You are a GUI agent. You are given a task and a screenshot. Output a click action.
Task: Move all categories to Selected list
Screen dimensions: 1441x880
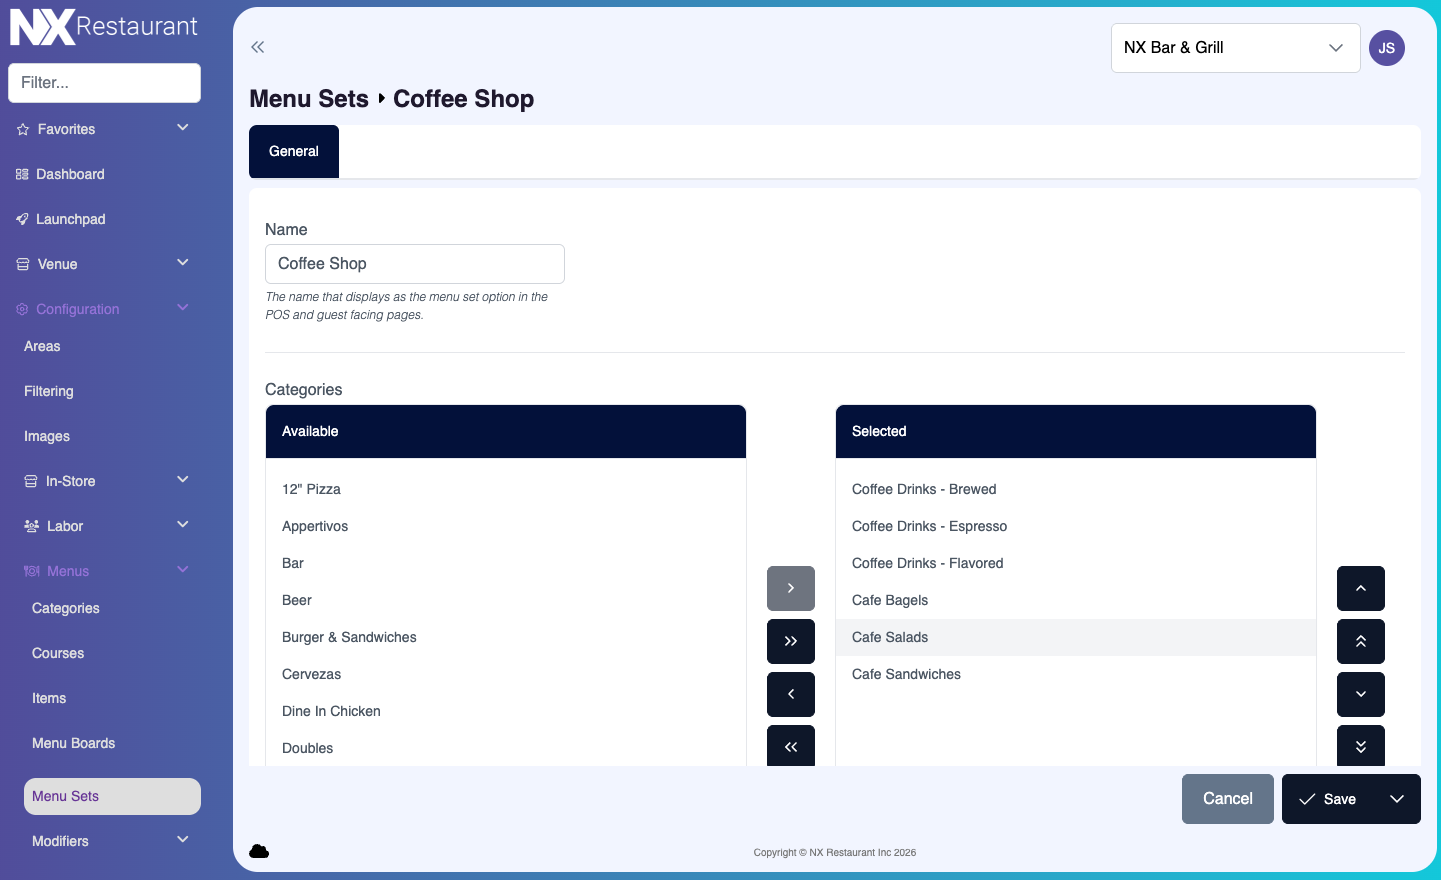click(790, 641)
